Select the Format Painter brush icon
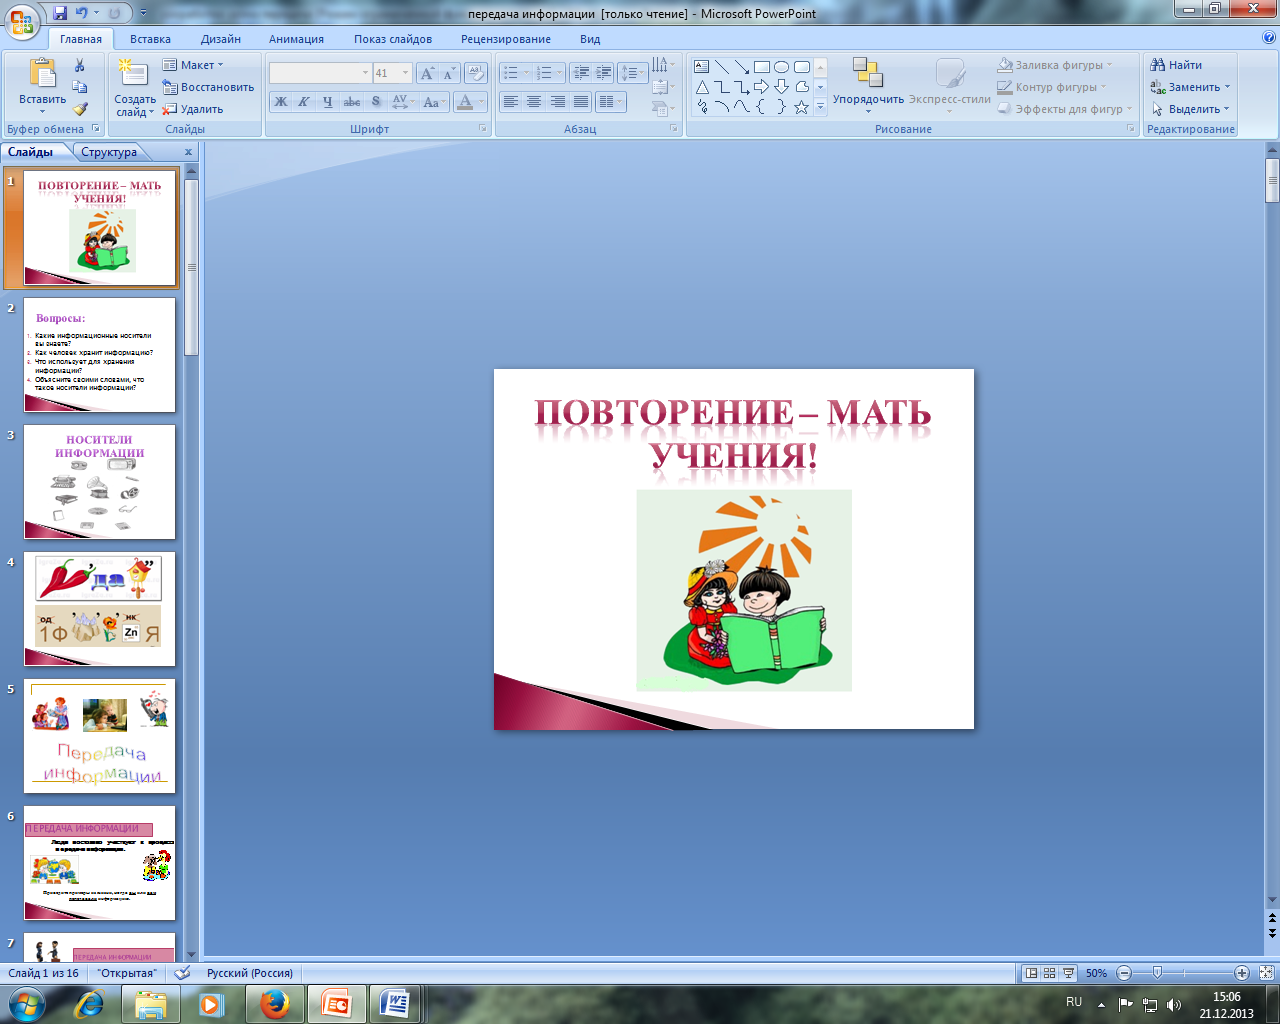Screen dimensions: 1280x1024 pyautogui.click(x=80, y=109)
